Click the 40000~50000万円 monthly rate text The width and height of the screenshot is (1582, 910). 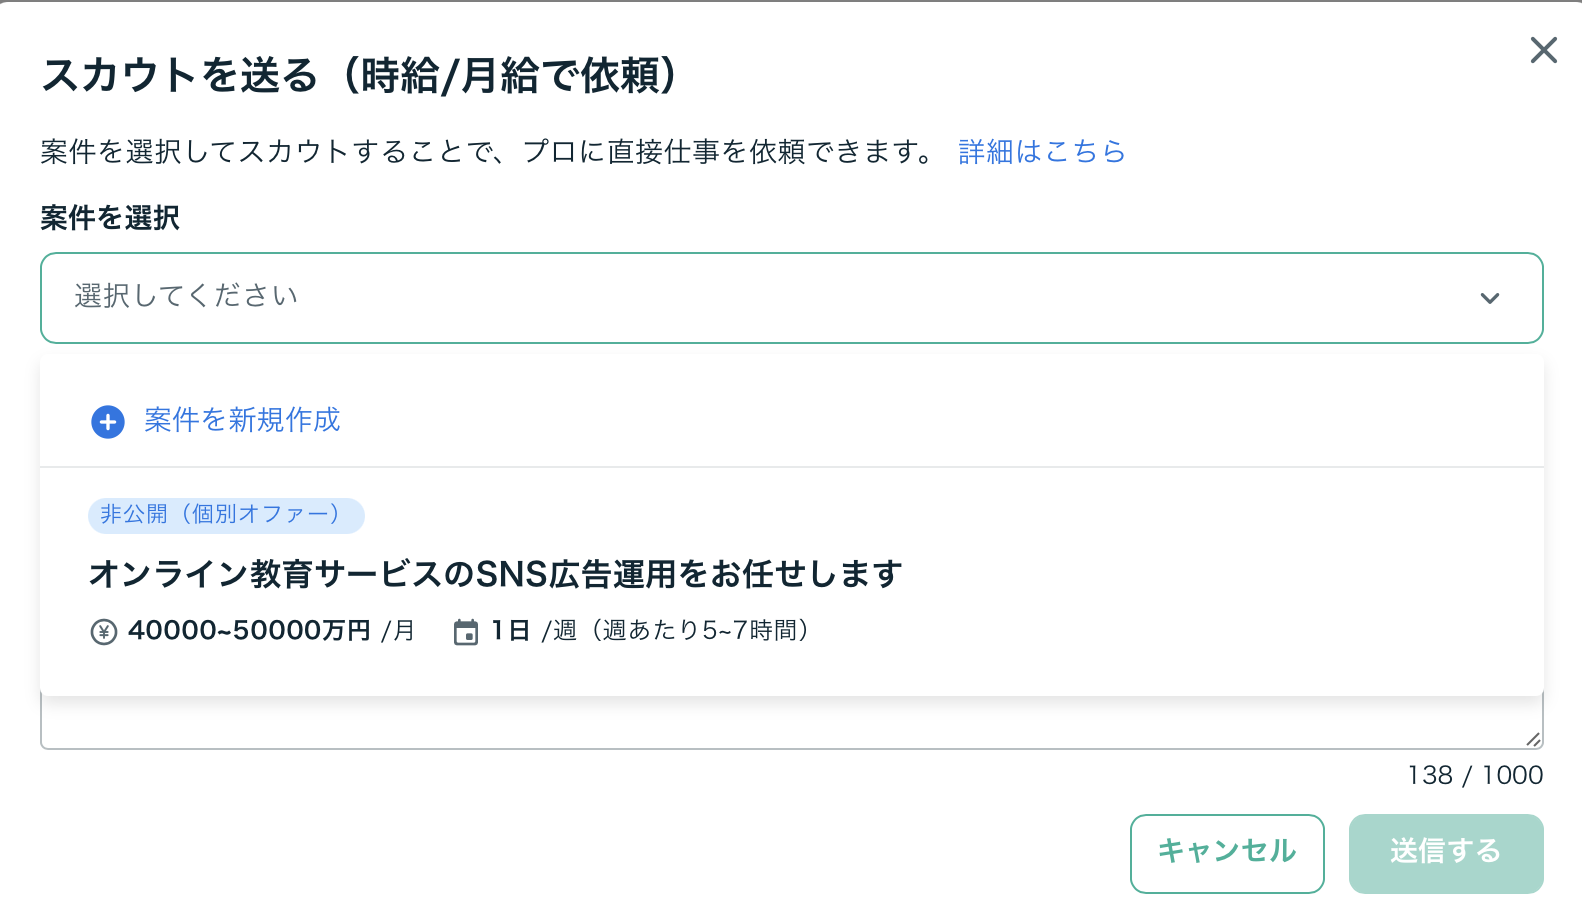pos(249,631)
